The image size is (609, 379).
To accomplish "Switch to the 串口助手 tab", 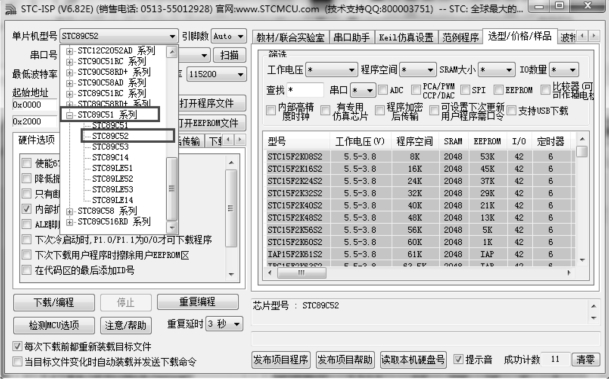I will coord(351,37).
